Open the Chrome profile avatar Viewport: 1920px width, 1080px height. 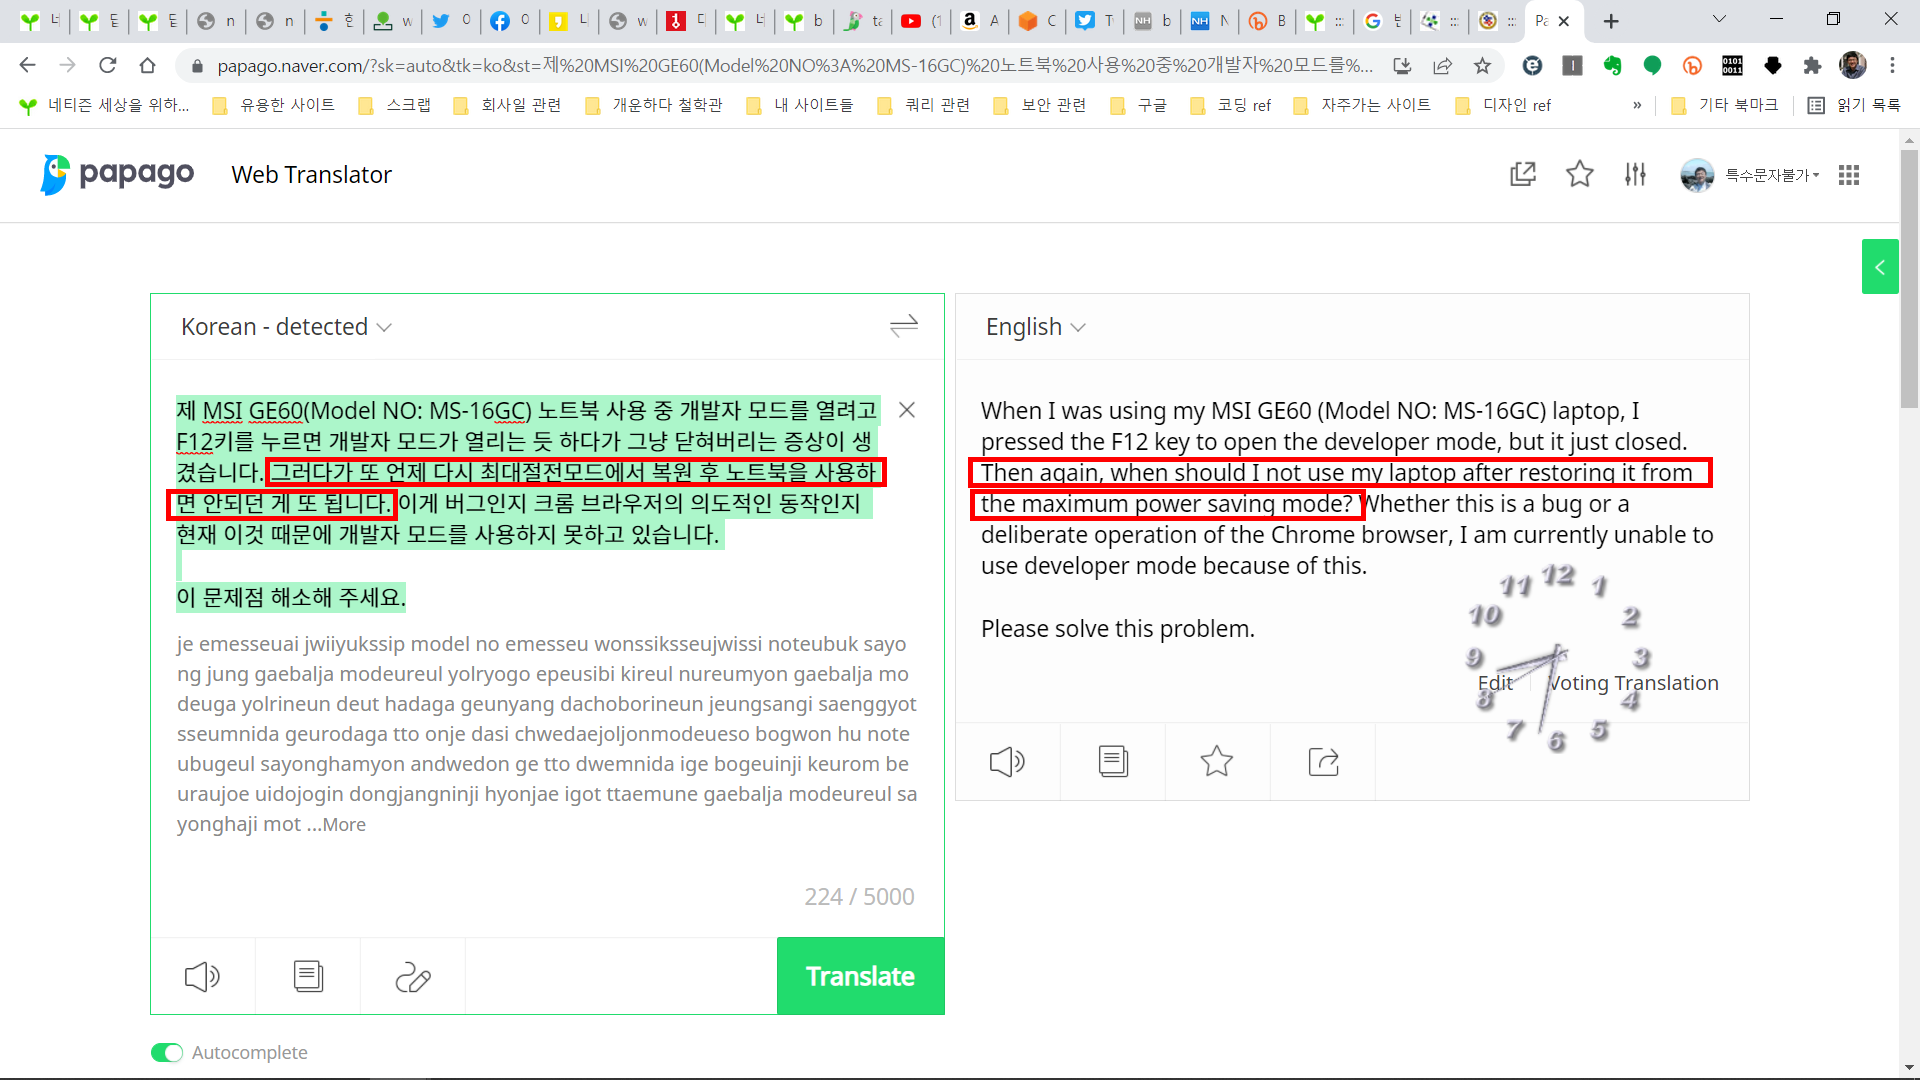(x=1853, y=66)
